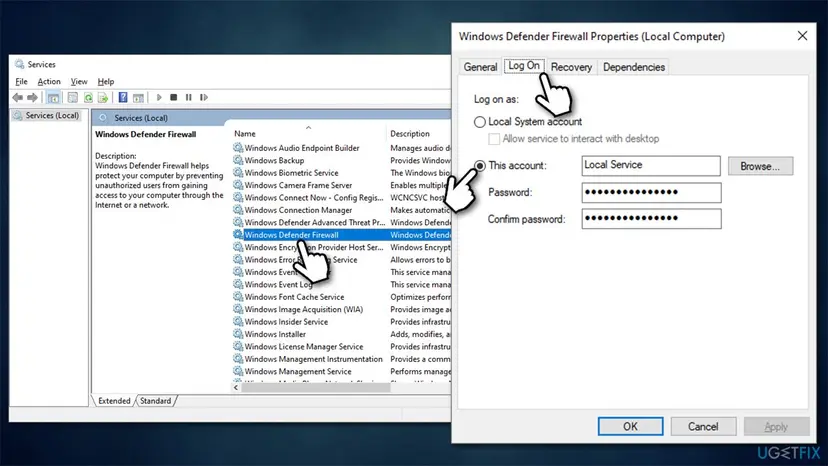The image size is (828, 466).
Task: Click Cancel in the properties dialog
Action: click(703, 426)
